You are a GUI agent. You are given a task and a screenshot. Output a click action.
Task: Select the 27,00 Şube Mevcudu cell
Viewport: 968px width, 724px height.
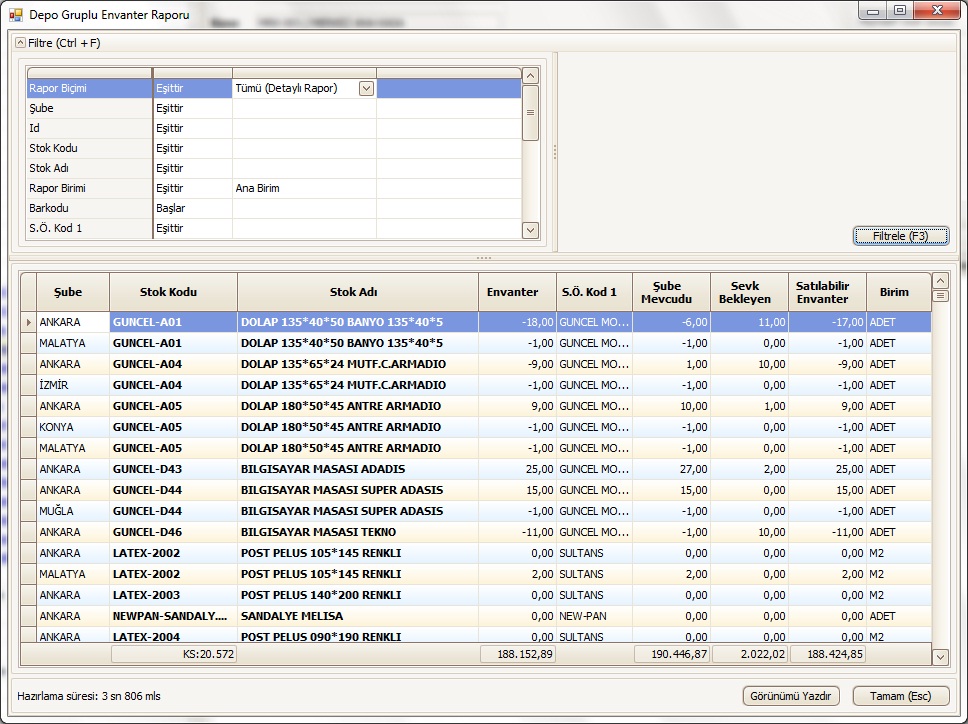pos(672,469)
